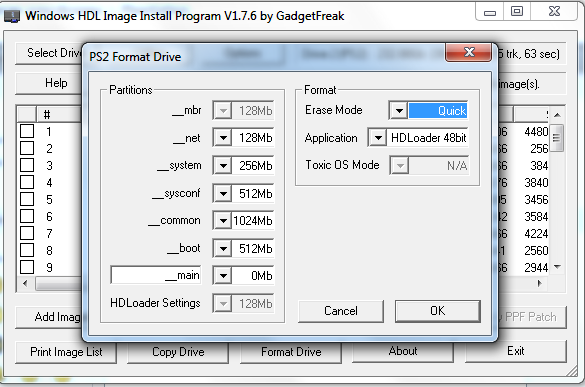
Task: Click the vertical scrollbar thumb of image list
Action: (556, 138)
